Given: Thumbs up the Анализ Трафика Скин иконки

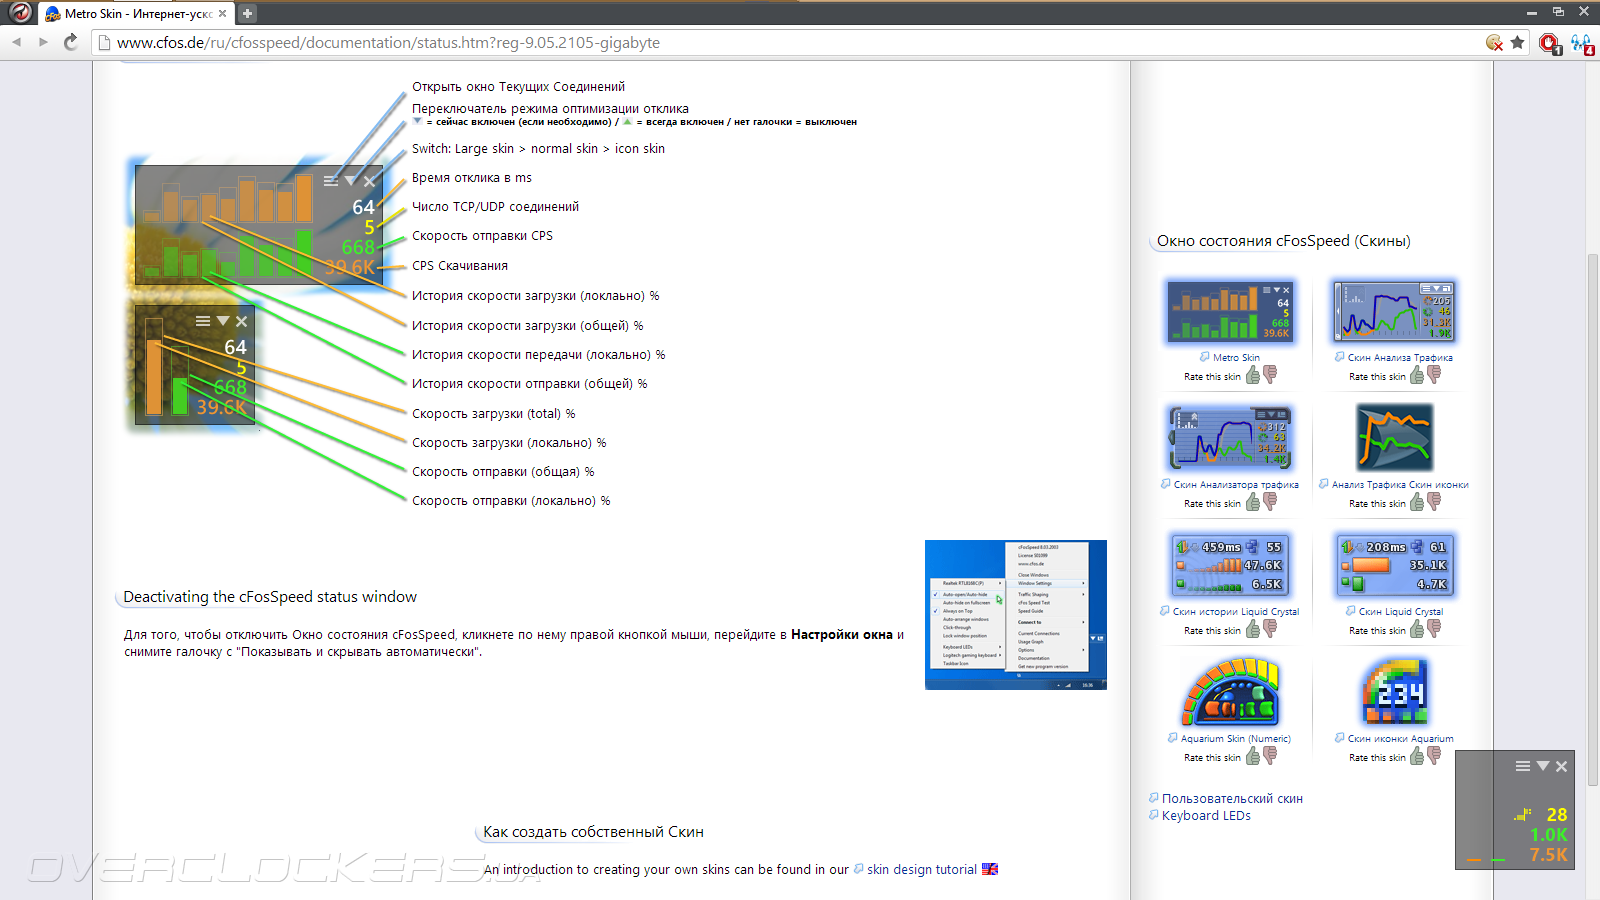Looking at the screenshot, I should 1417,502.
